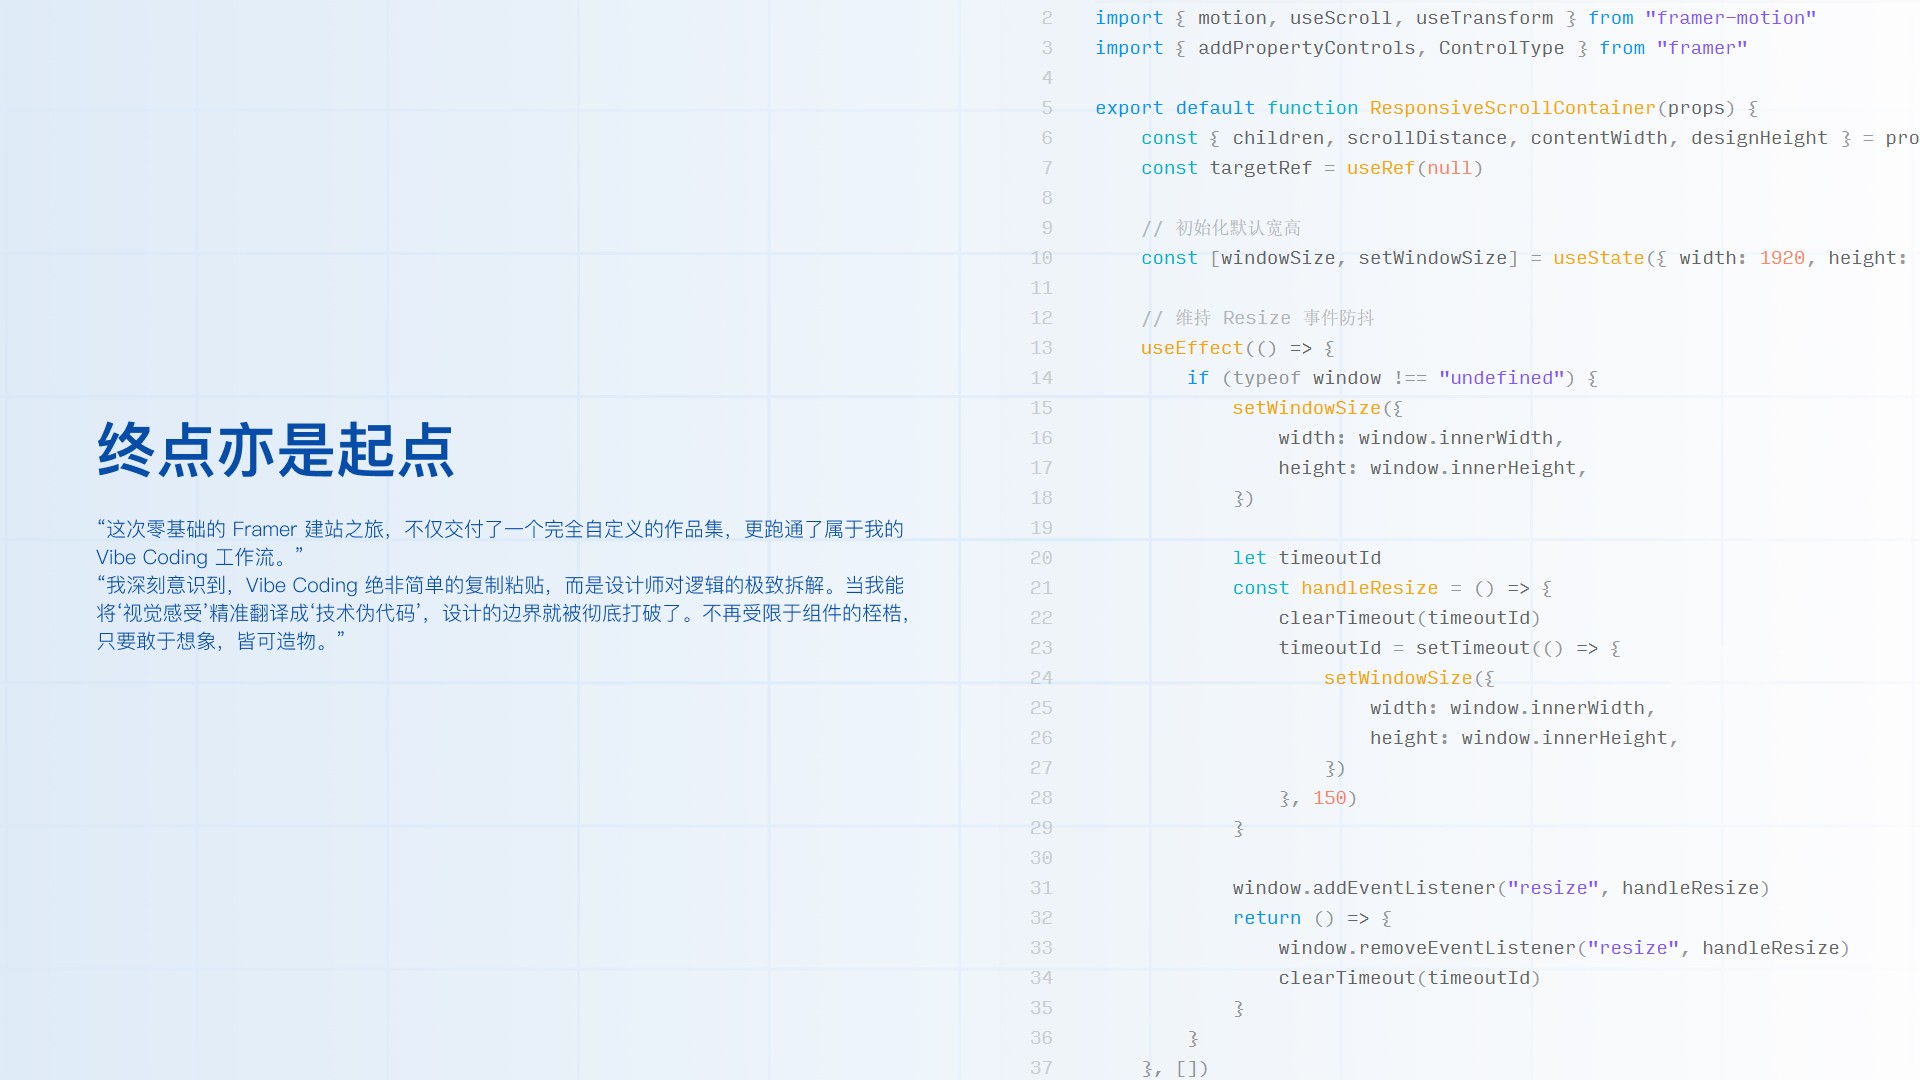Click the 初始化默认宽高 comment
1920x1080 pixels.
pyautogui.click(x=1237, y=228)
